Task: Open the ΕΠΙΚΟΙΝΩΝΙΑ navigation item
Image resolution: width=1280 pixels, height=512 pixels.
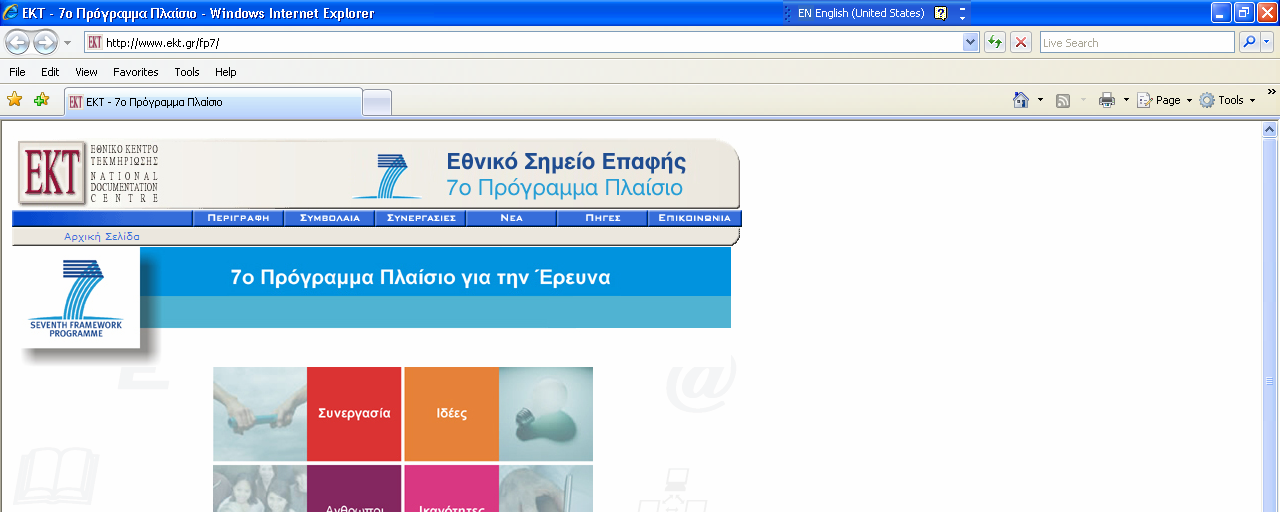Action: click(694, 217)
